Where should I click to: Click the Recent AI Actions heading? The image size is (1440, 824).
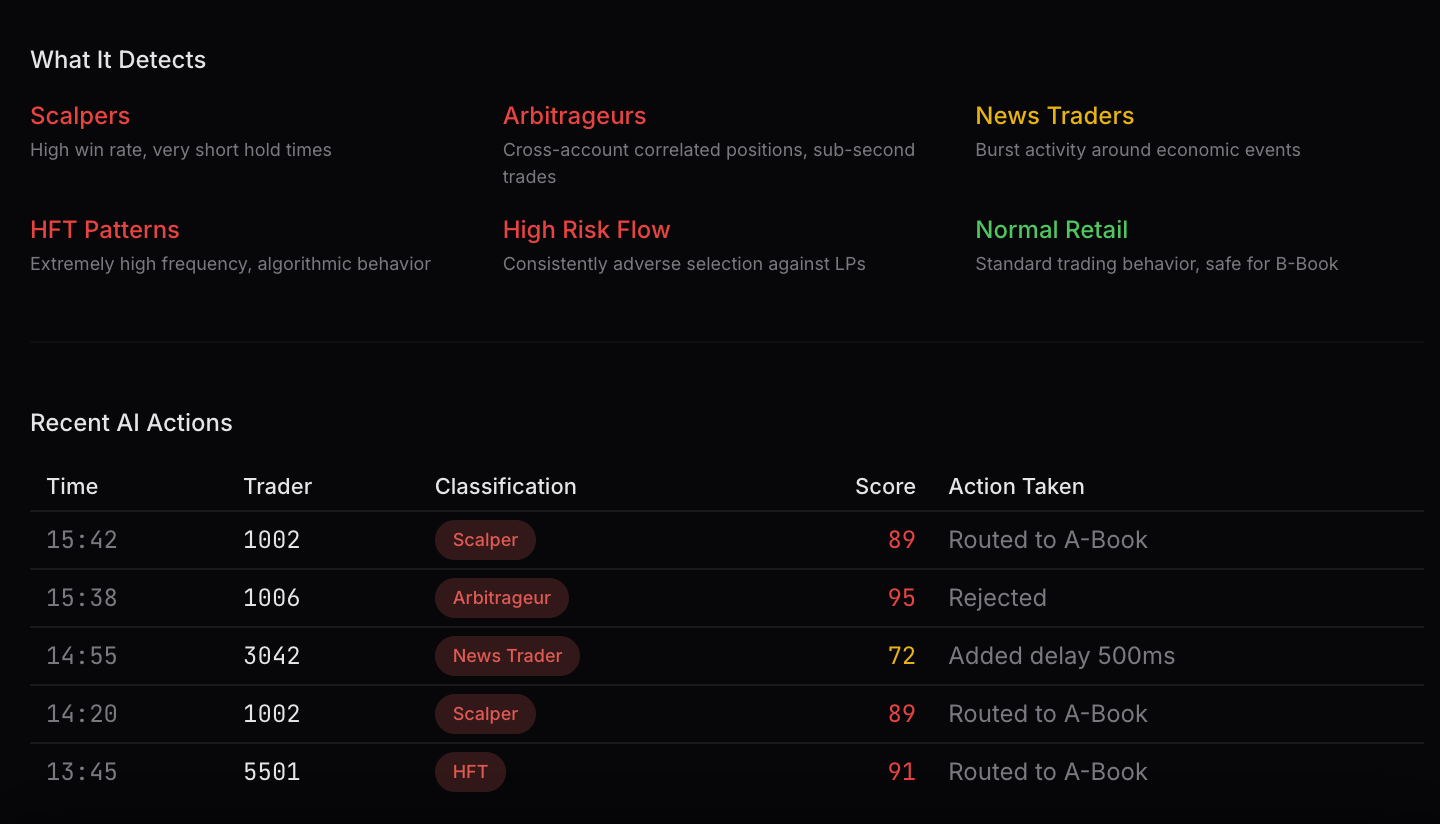[131, 422]
